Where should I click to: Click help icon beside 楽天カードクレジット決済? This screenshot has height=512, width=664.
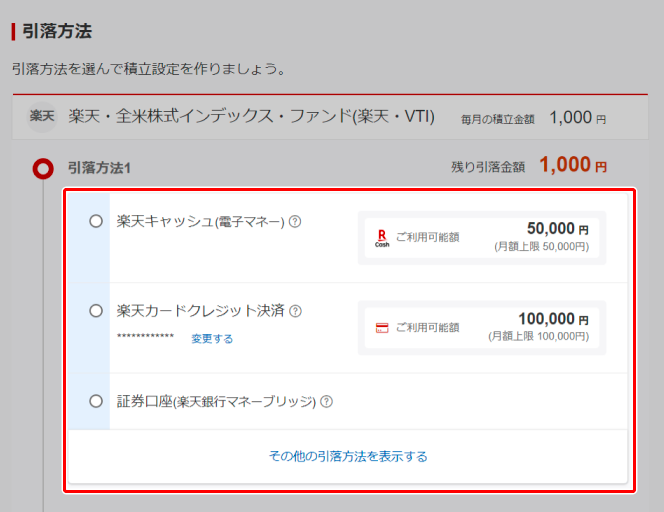pyautogui.click(x=296, y=311)
